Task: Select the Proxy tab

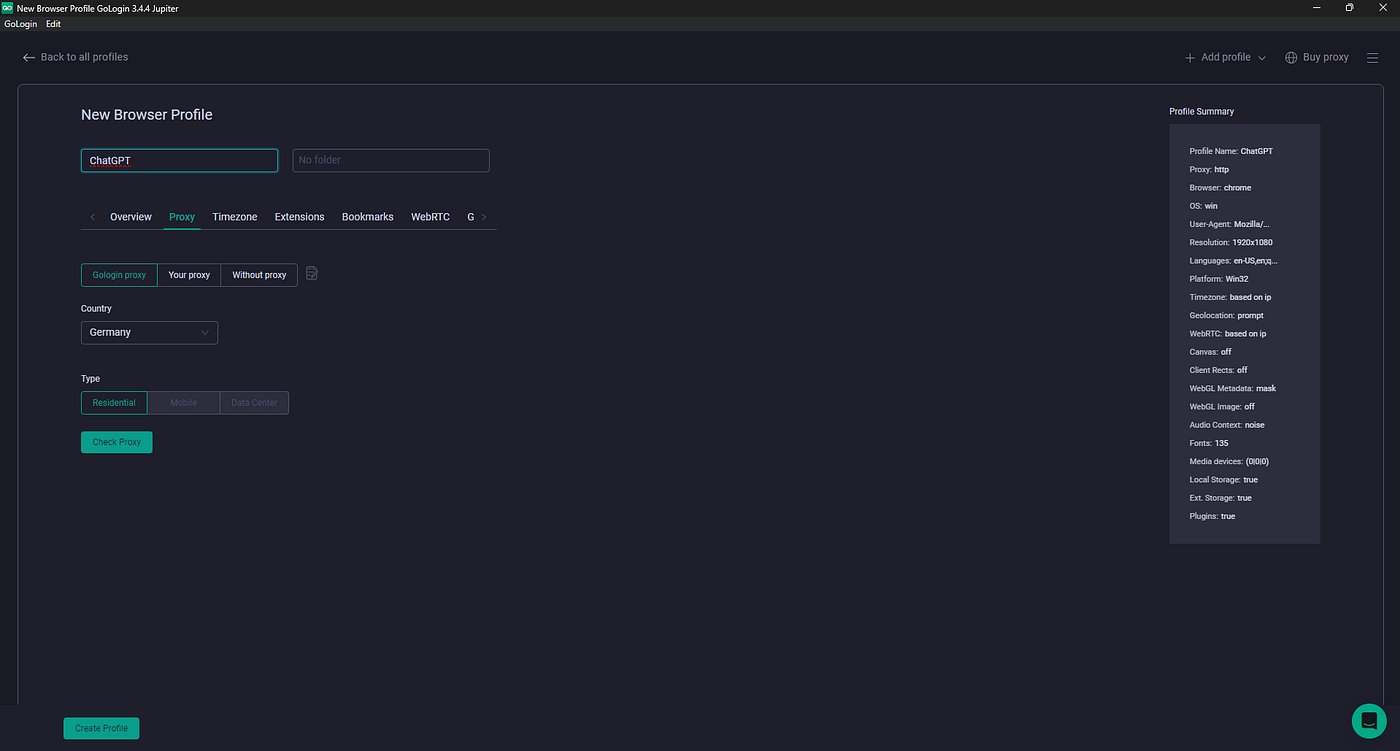Action: coord(182,217)
